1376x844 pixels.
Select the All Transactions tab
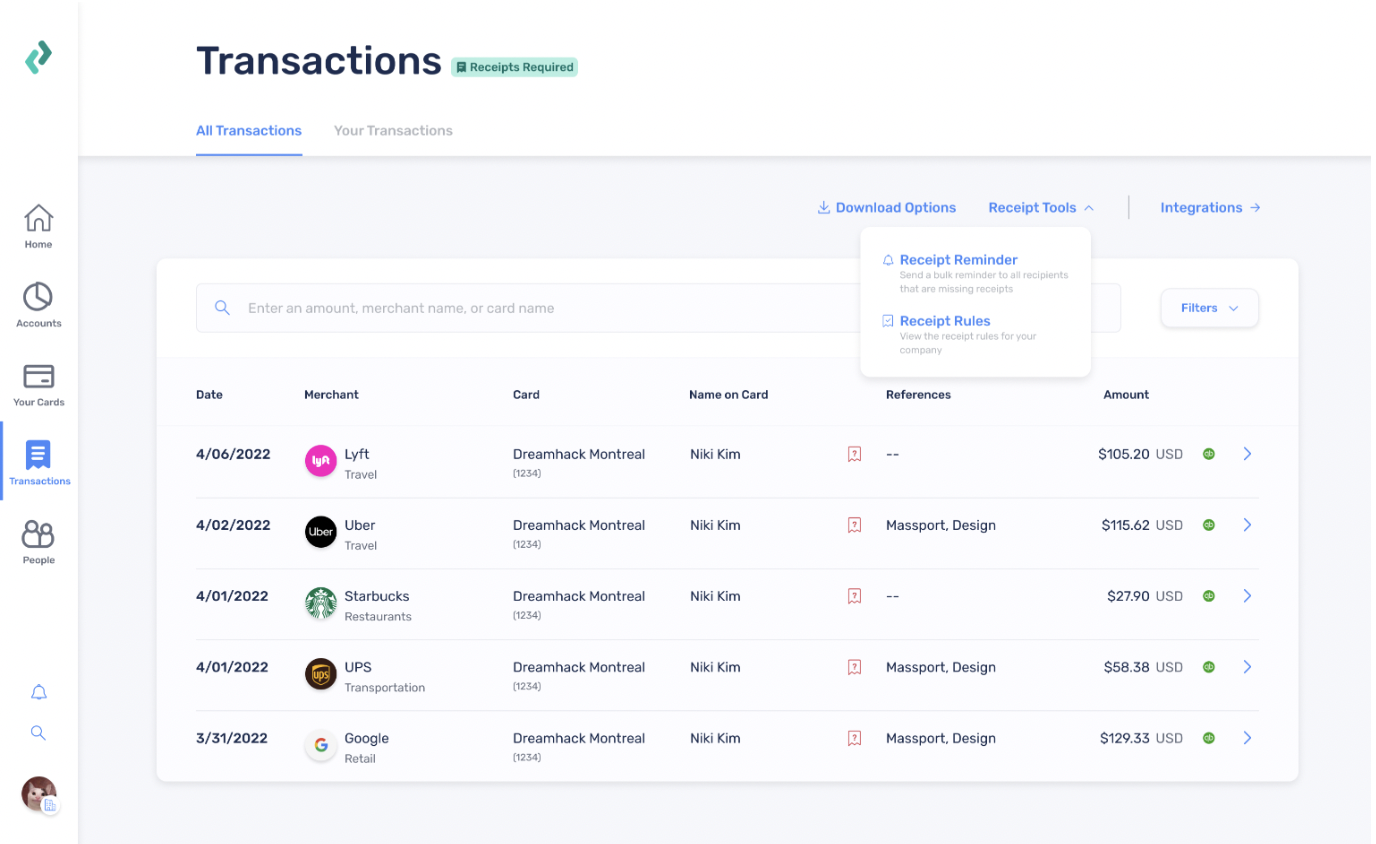coord(249,130)
